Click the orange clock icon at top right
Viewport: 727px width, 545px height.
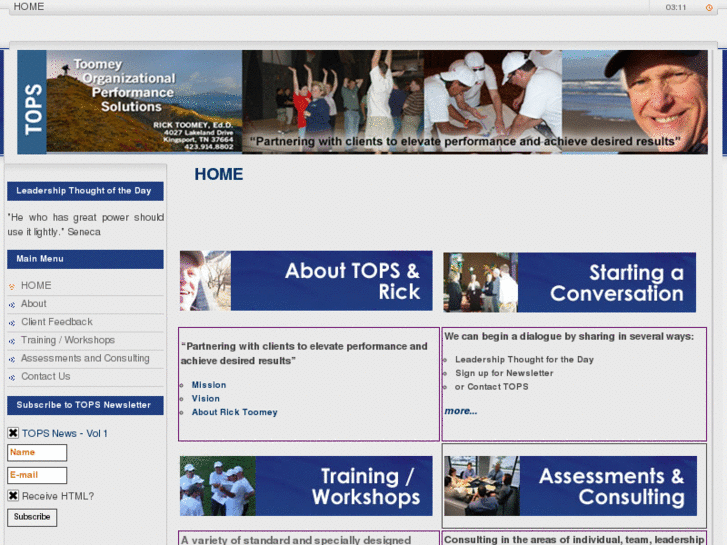click(709, 7)
